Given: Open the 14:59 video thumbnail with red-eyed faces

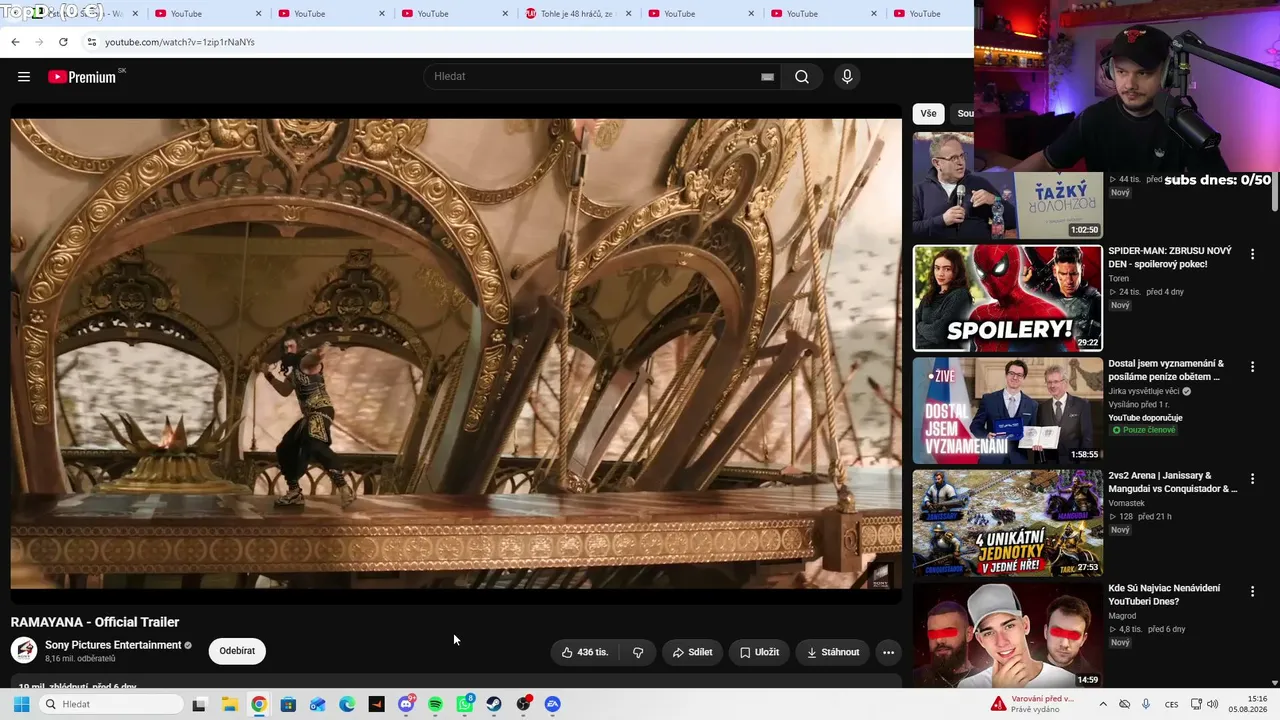Looking at the screenshot, I should point(1007,635).
